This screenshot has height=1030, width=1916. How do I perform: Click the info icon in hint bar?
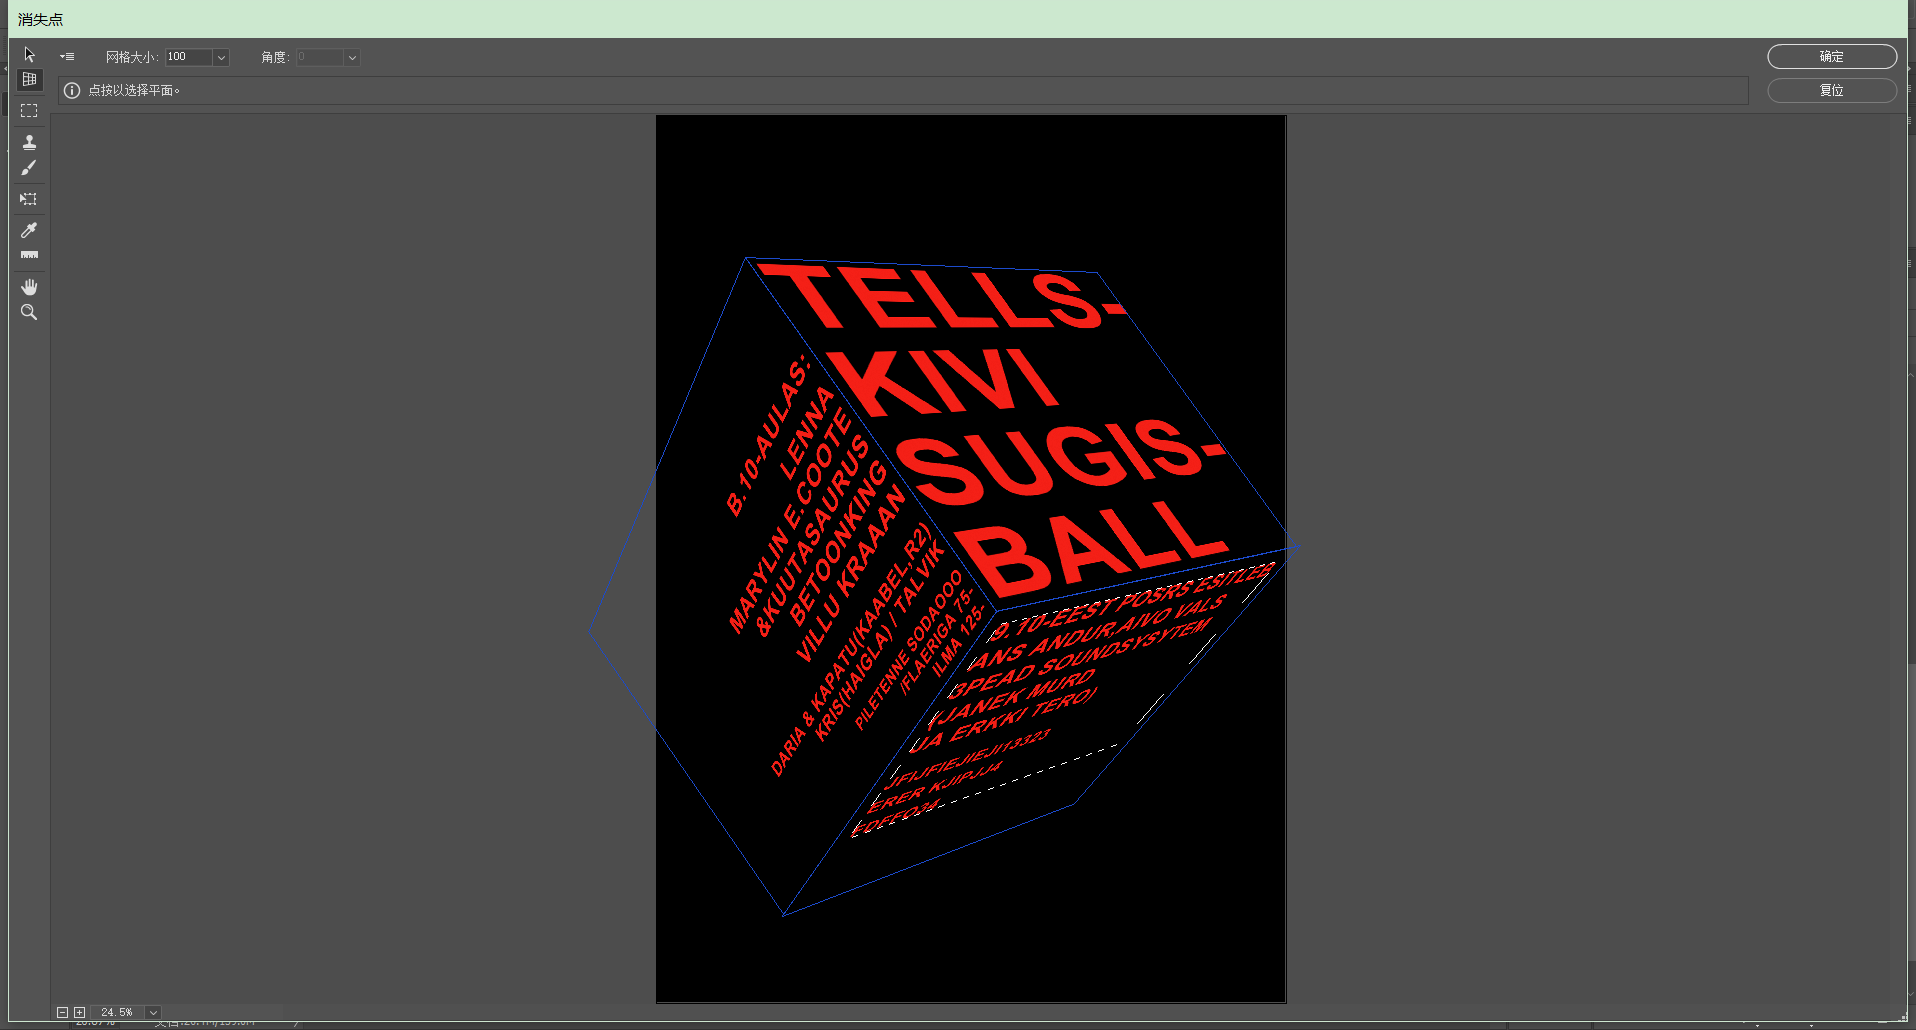coord(72,90)
